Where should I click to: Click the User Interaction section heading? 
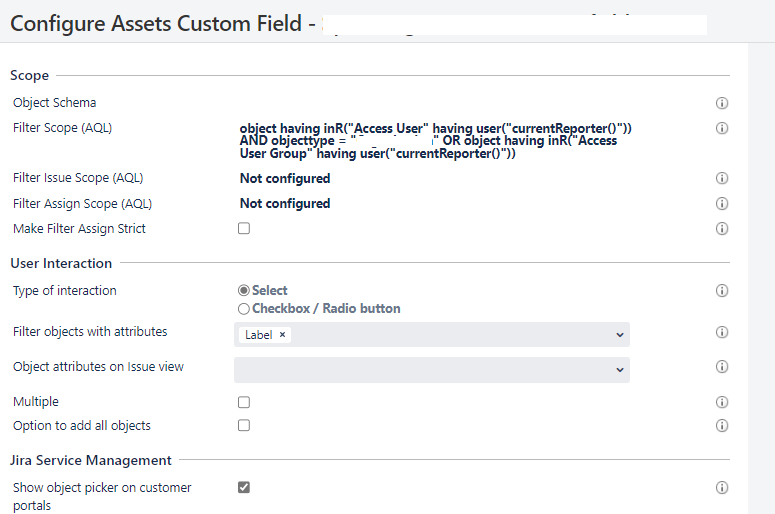[61, 263]
